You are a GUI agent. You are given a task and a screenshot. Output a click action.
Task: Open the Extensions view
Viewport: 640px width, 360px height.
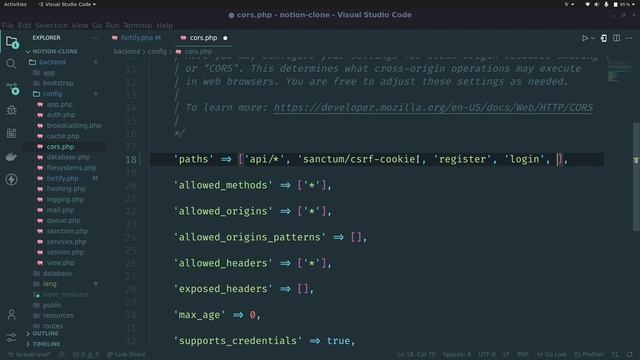(x=11, y=133)
